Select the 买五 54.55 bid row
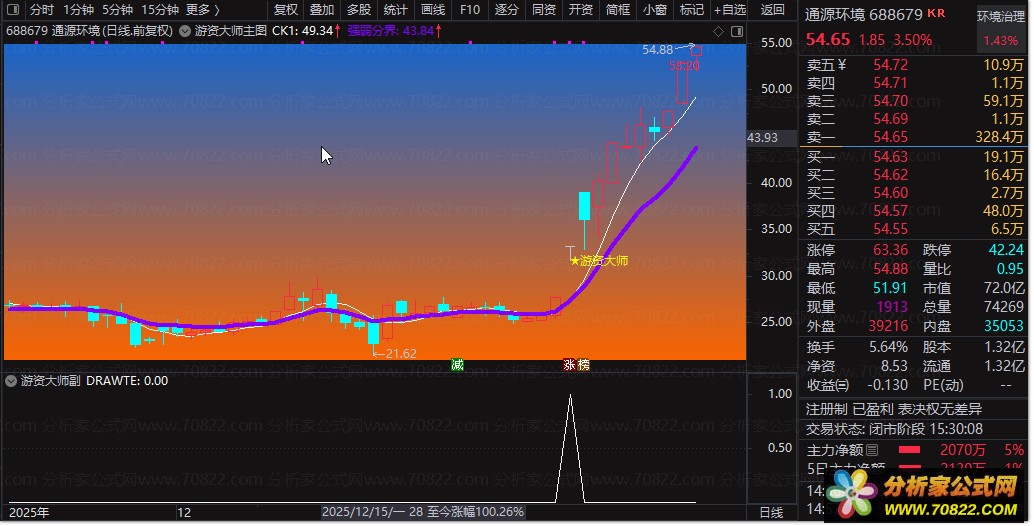 pyautogui.click(x=915, y=229)
